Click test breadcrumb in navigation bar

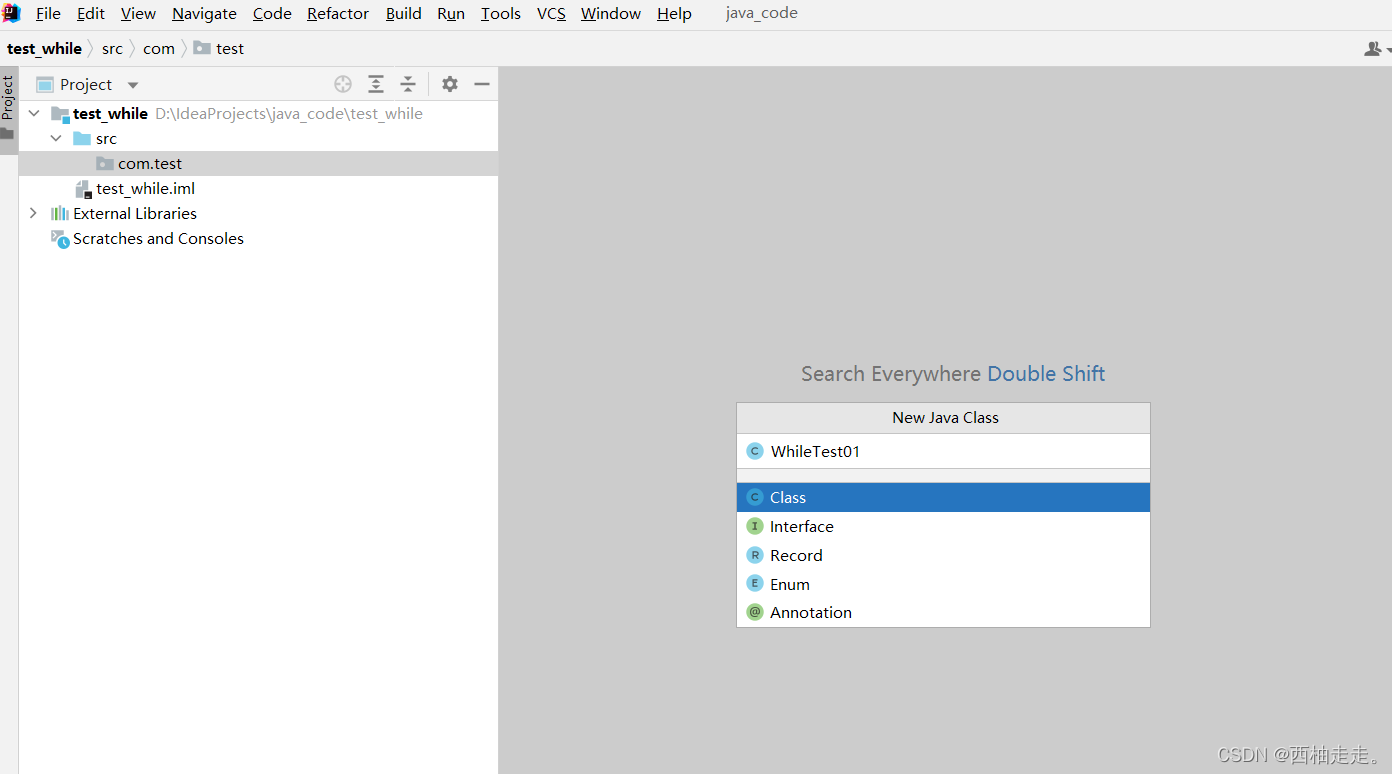pos(219,48)
